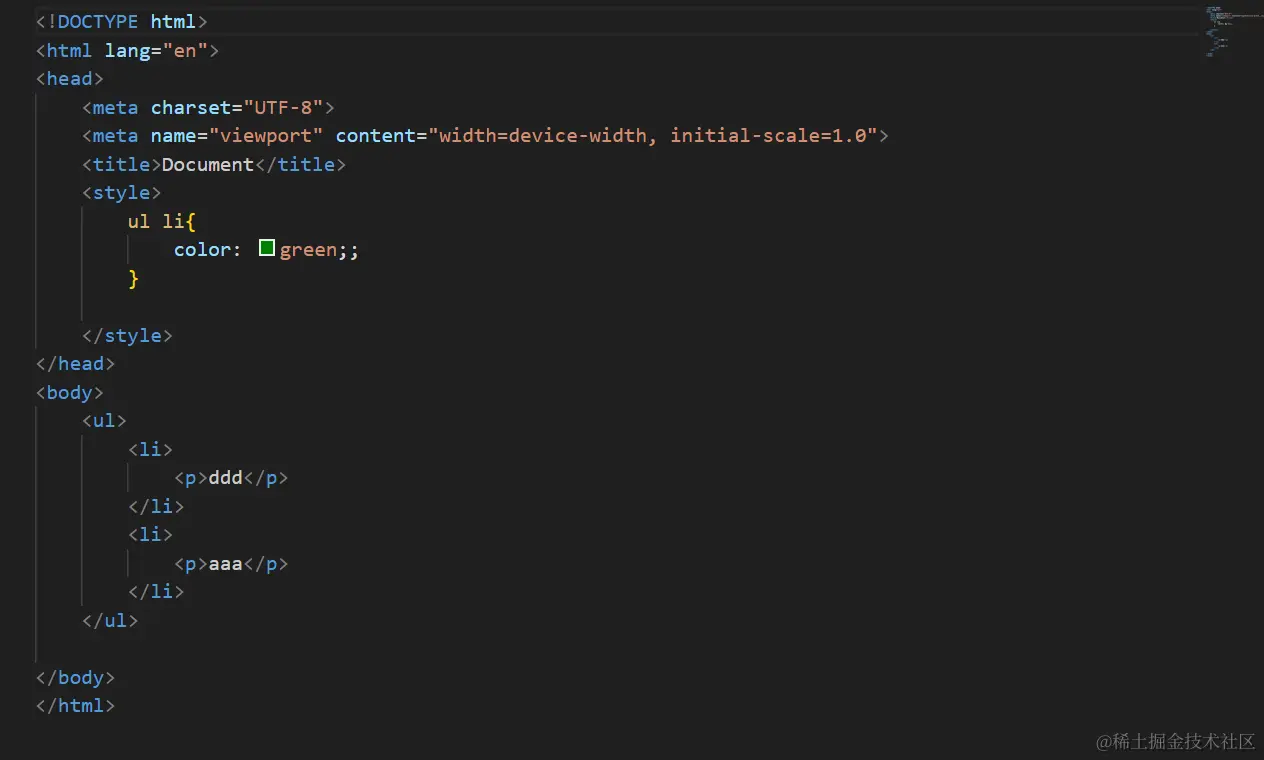Click the "UTF-8" string value
The width and height of the screenshot is (1264, 760).
pos(283,107)
